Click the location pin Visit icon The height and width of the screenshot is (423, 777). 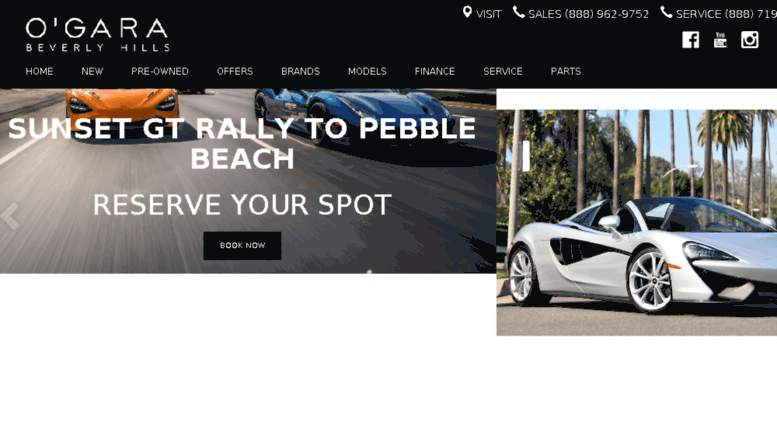(467, 12)
